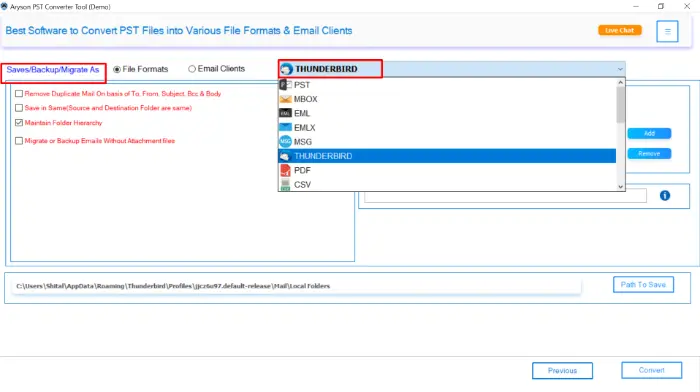Select the Email Clients radio button
Screen dimensions: 700x392
192,69
